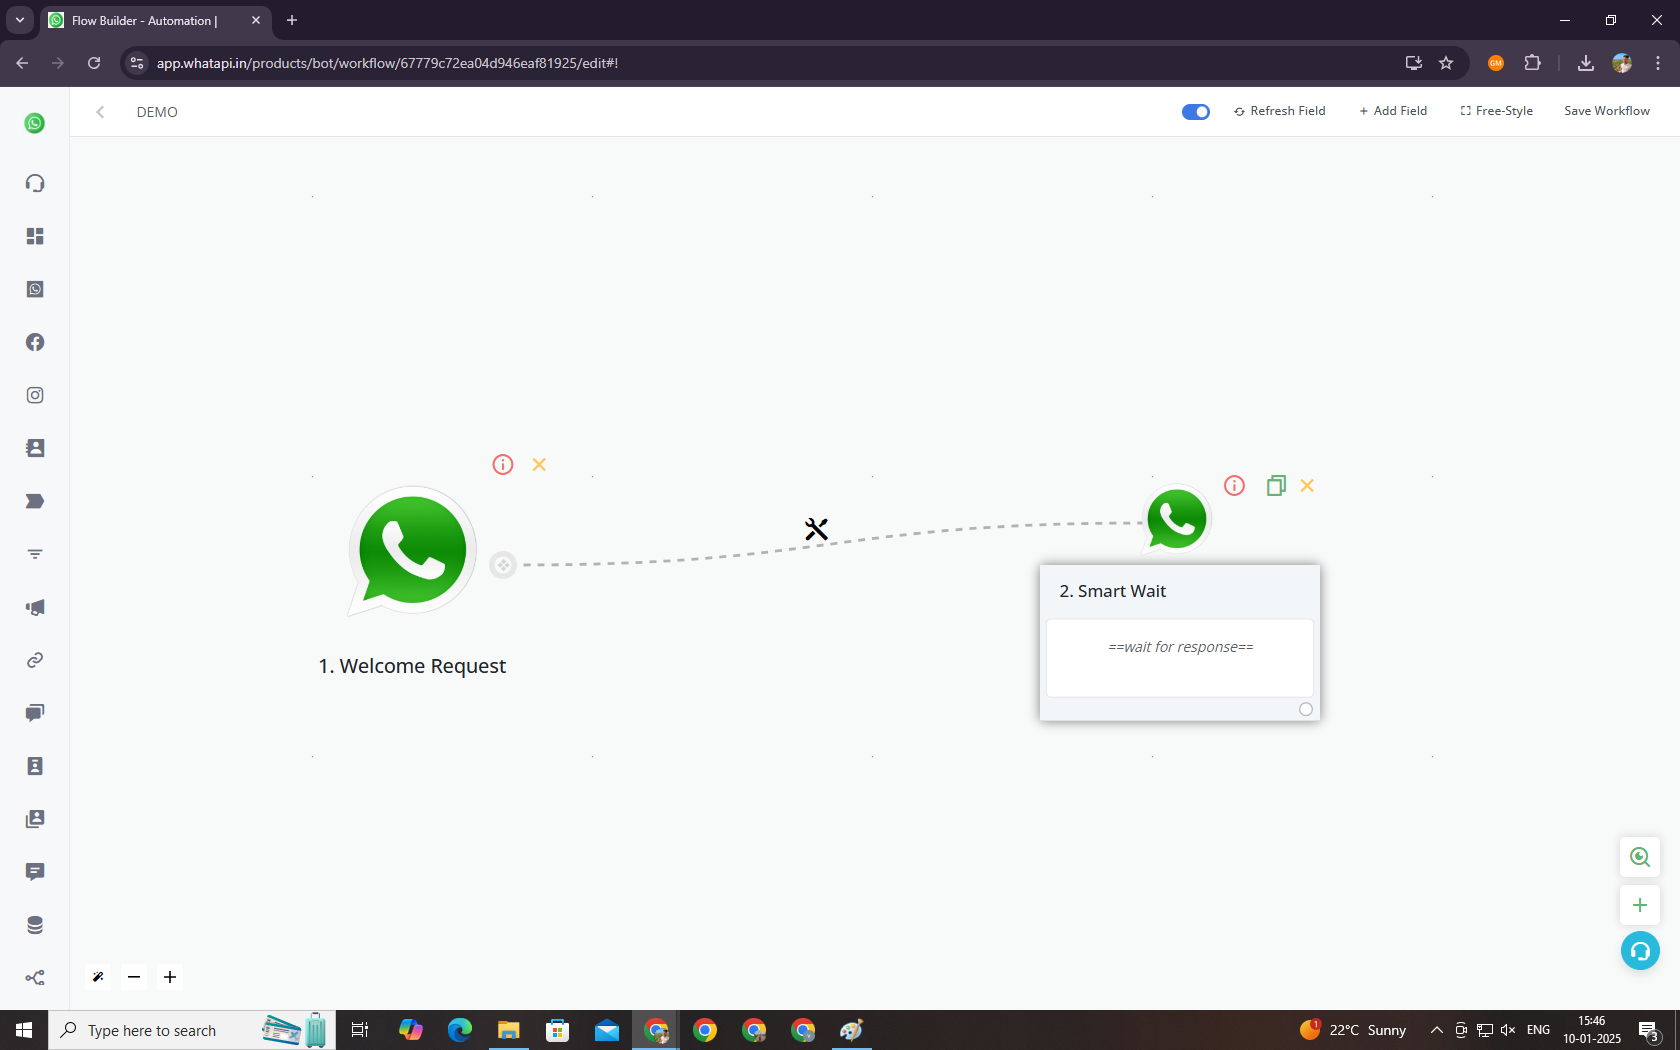The image size is (1680, 1050).
Task: Open File Explorer from taskbar
Action: (x=509, y=1030)
